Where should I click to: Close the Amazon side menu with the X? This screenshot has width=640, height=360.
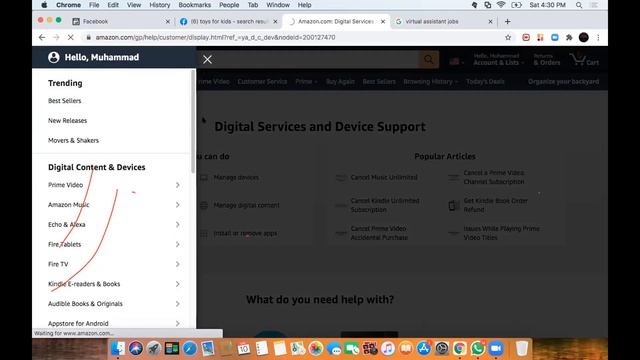(x=207, y=60)
